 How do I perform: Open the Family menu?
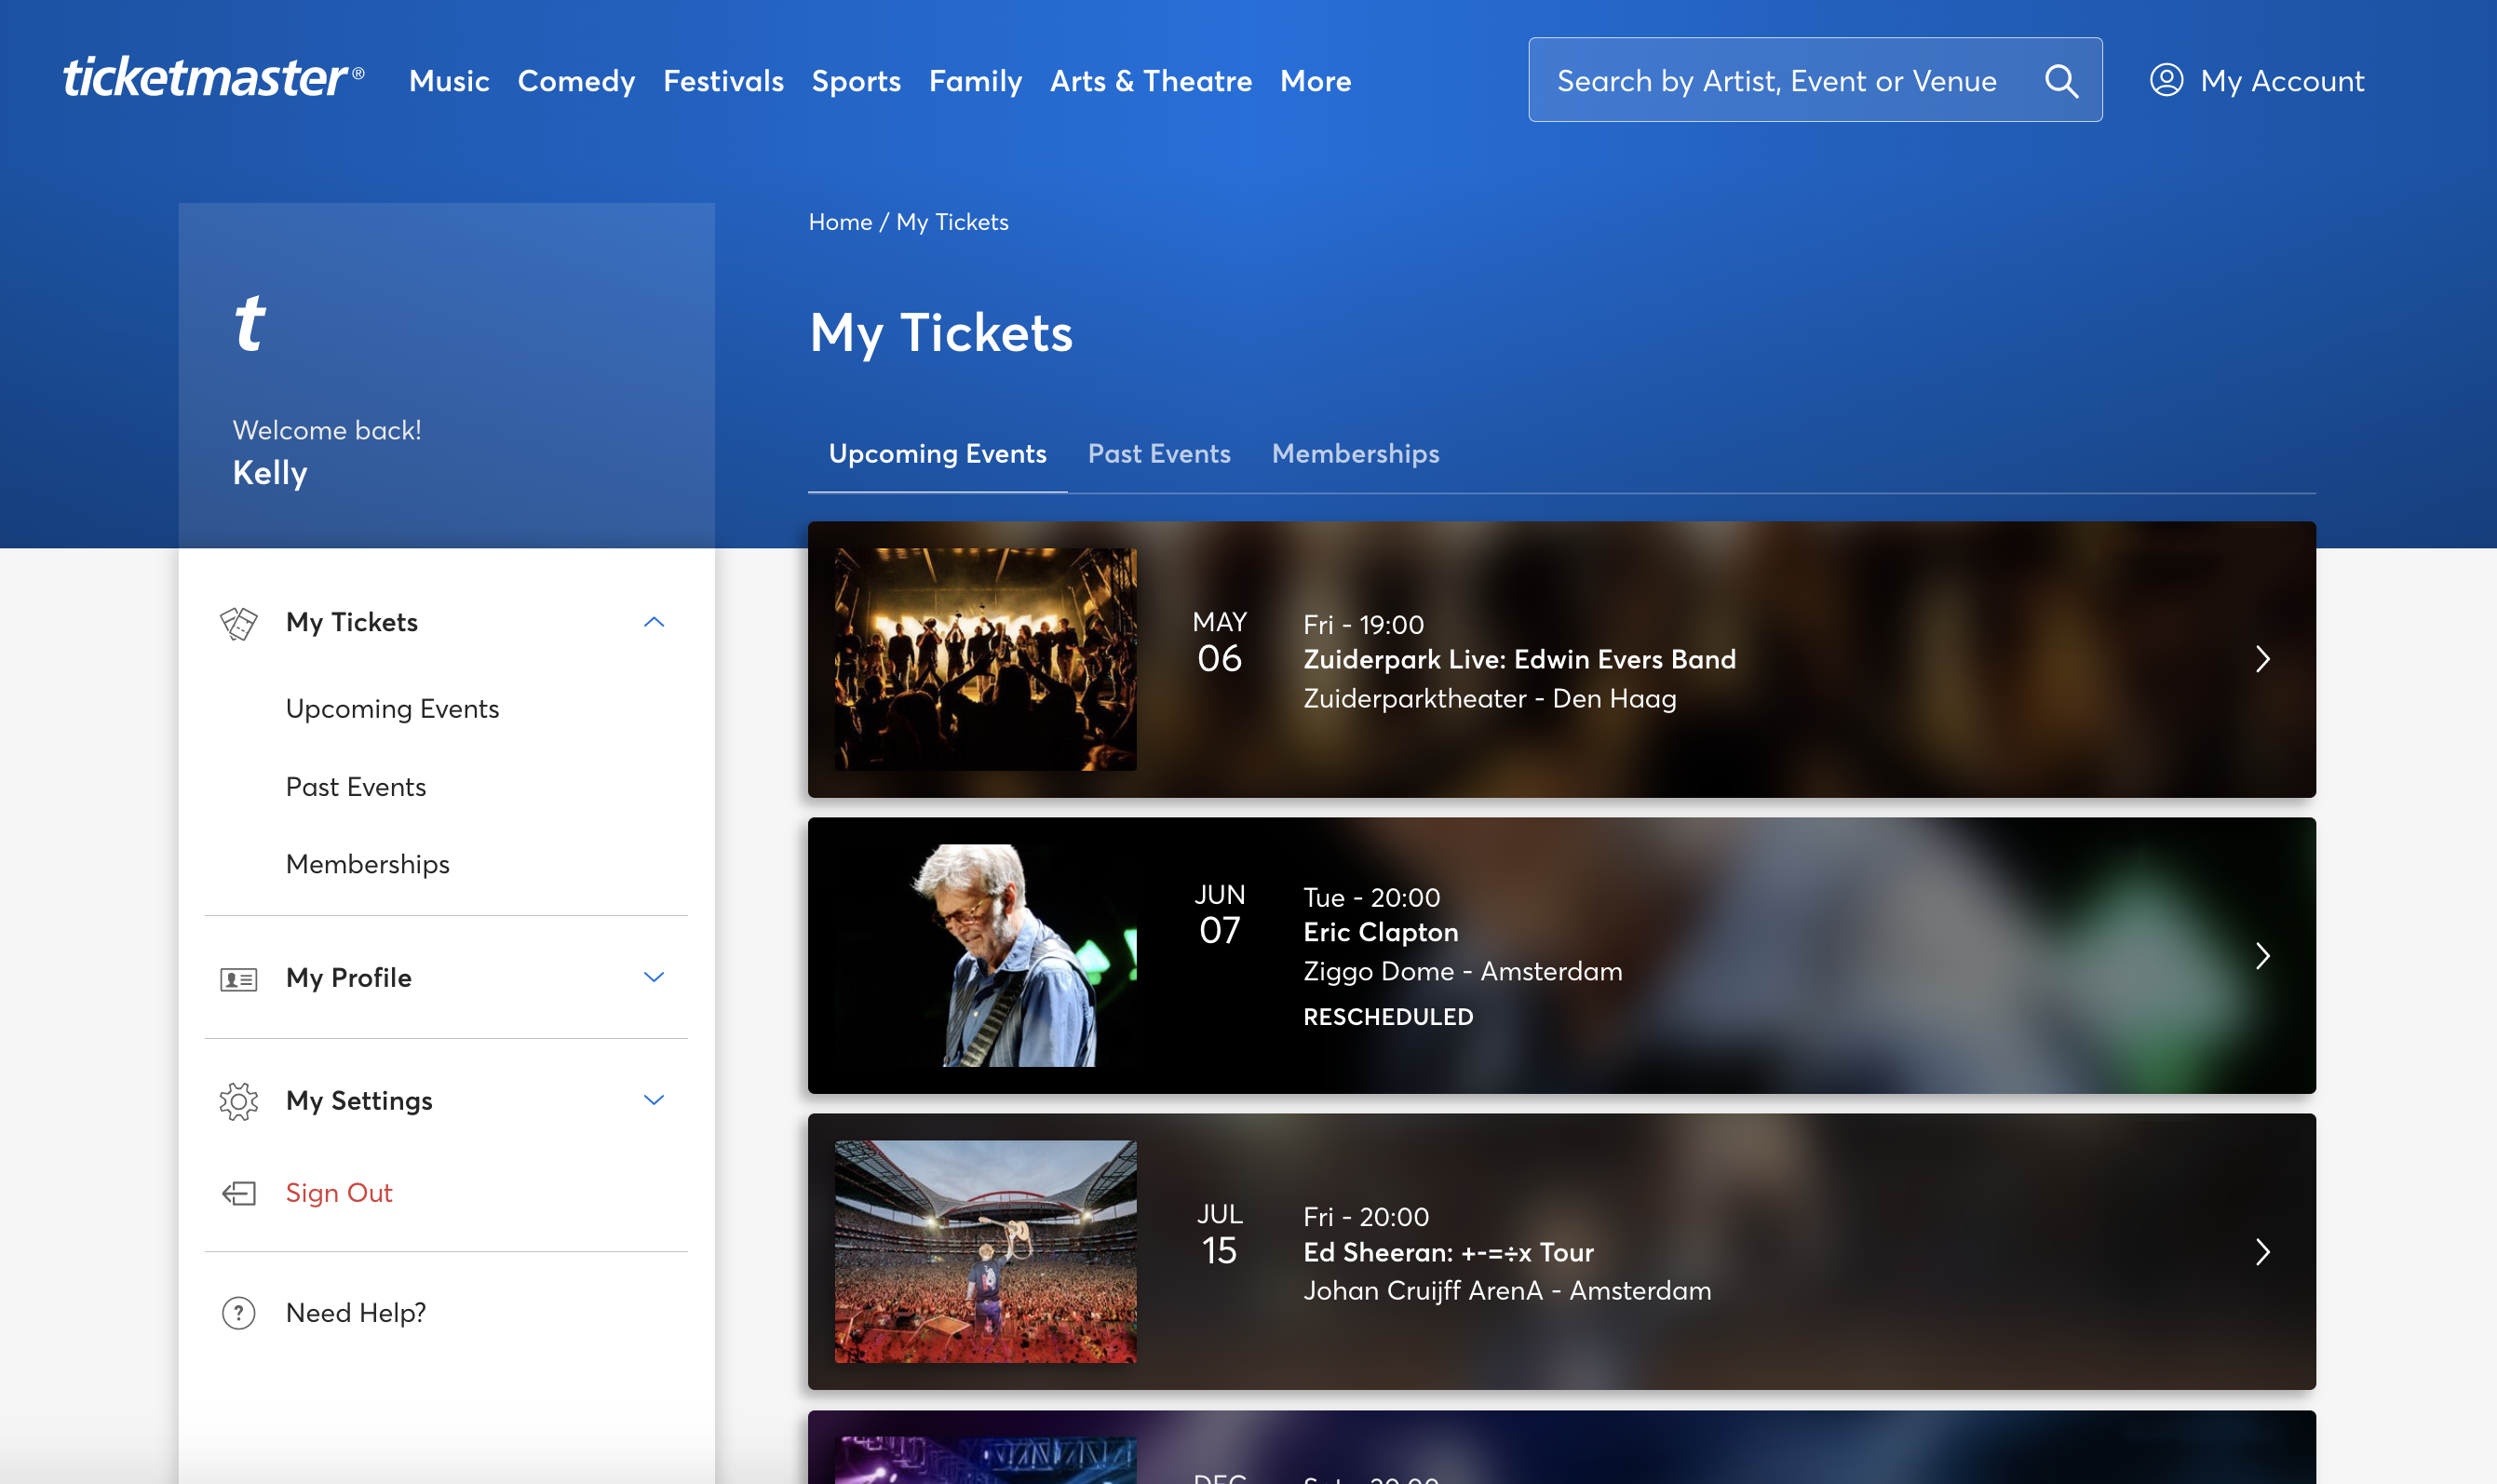pyautogui.click(x=975, y=81)
